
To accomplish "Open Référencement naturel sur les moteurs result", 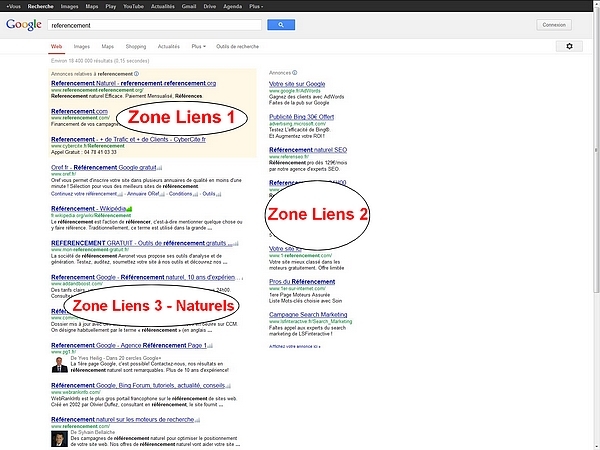I will tap(122, 419).
